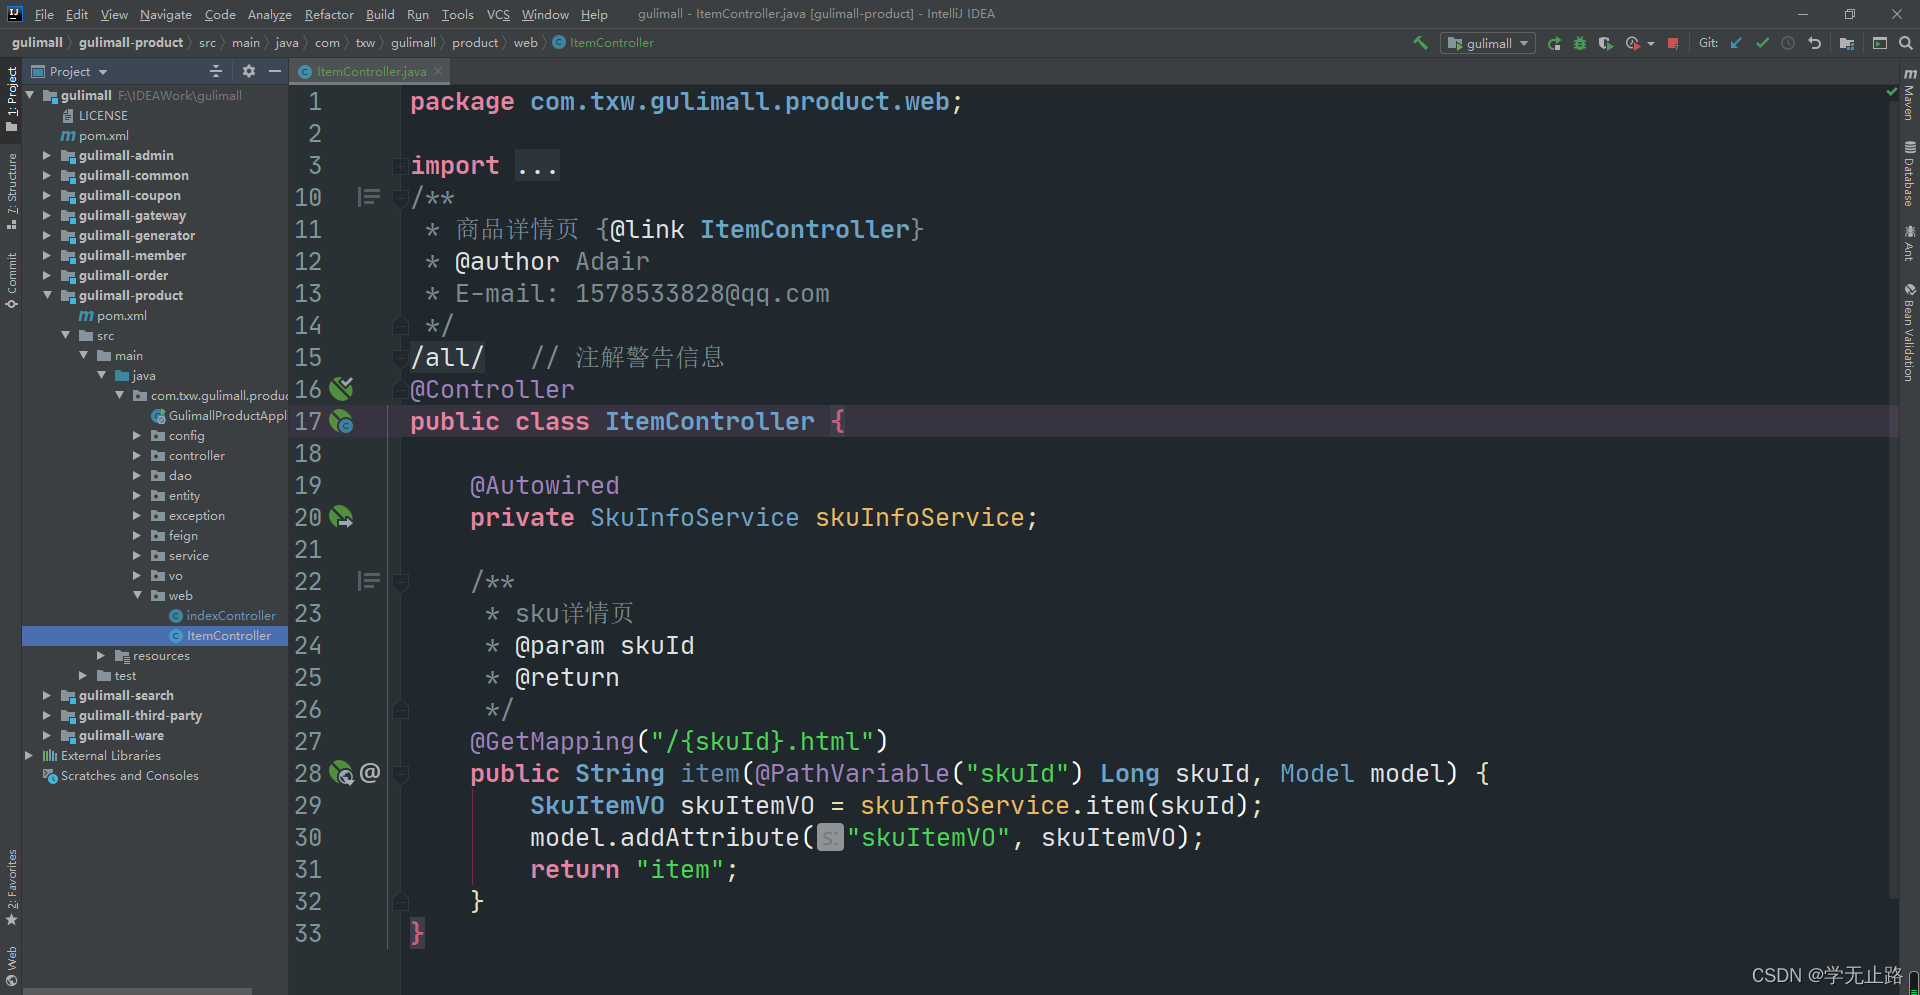Open the Project view selector dropdown

pos(69,71)
